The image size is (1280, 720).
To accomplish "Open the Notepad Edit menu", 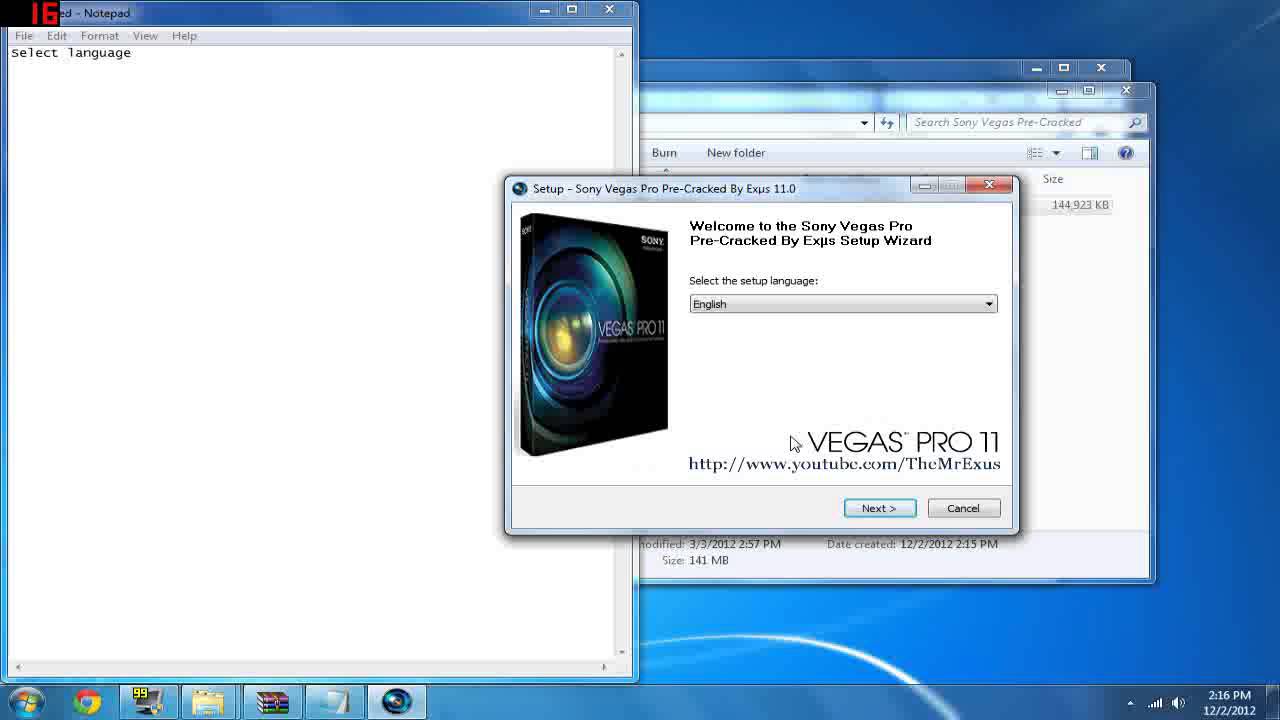I will 57,36.
